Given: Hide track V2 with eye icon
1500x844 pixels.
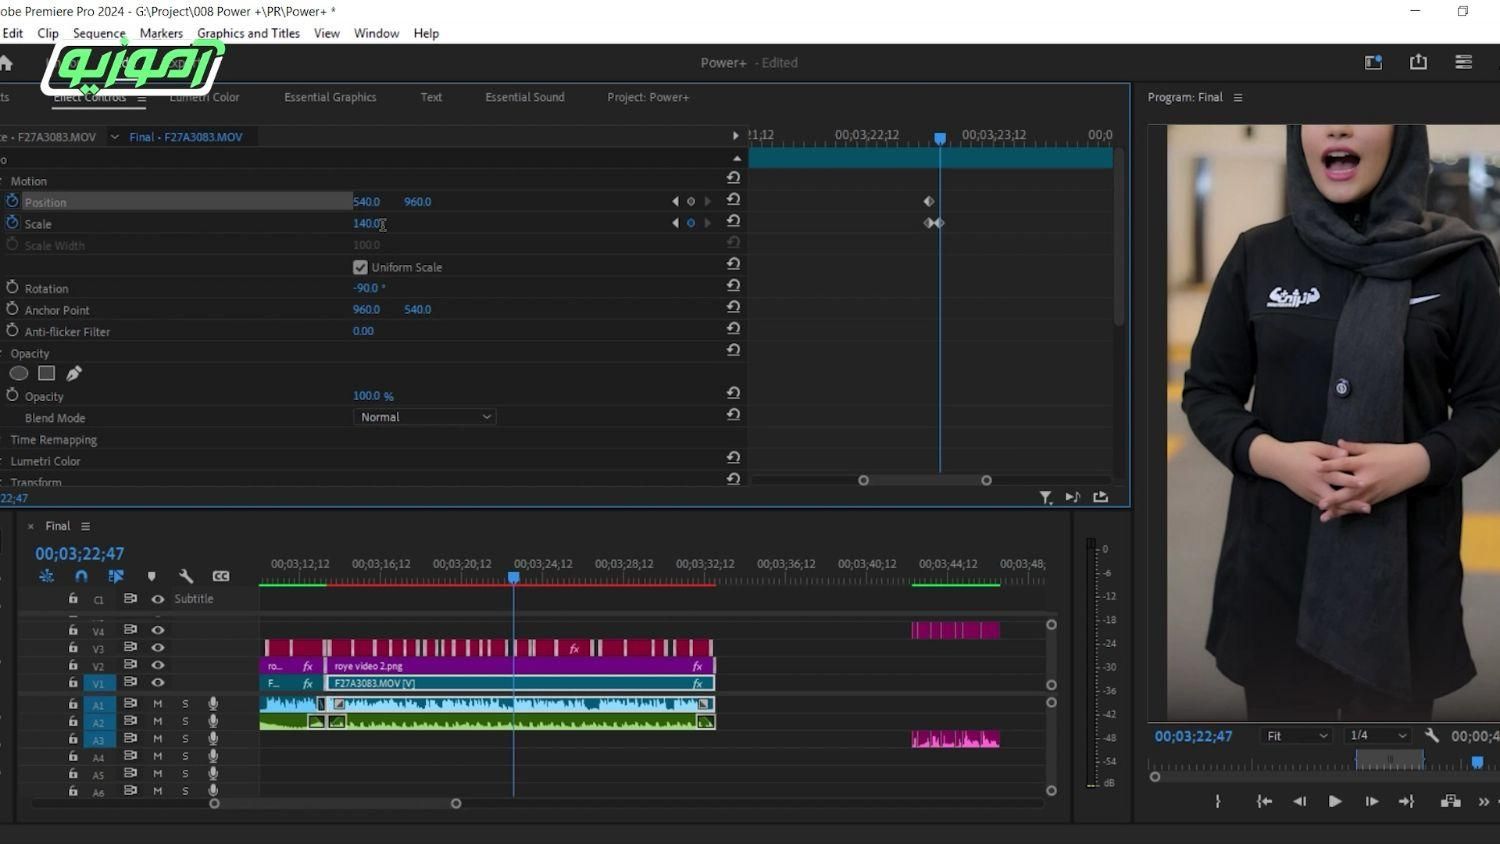Looking at the screenshot, I should pyautogui.click(x=157, y=665).
